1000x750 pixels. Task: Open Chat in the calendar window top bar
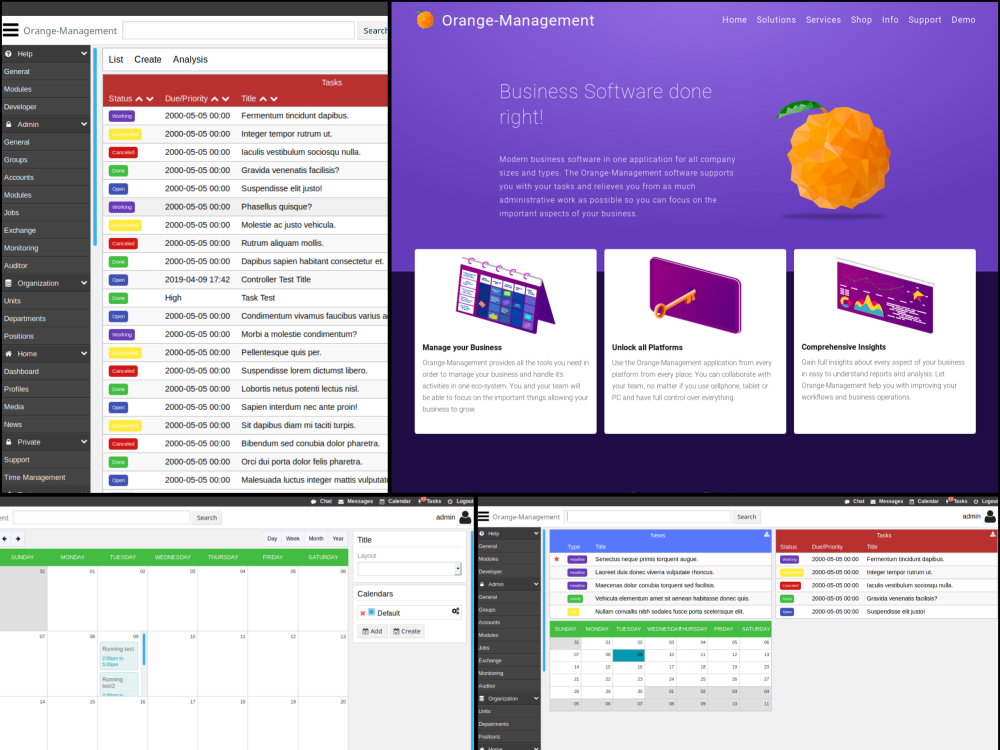click(x=321, y=501)
